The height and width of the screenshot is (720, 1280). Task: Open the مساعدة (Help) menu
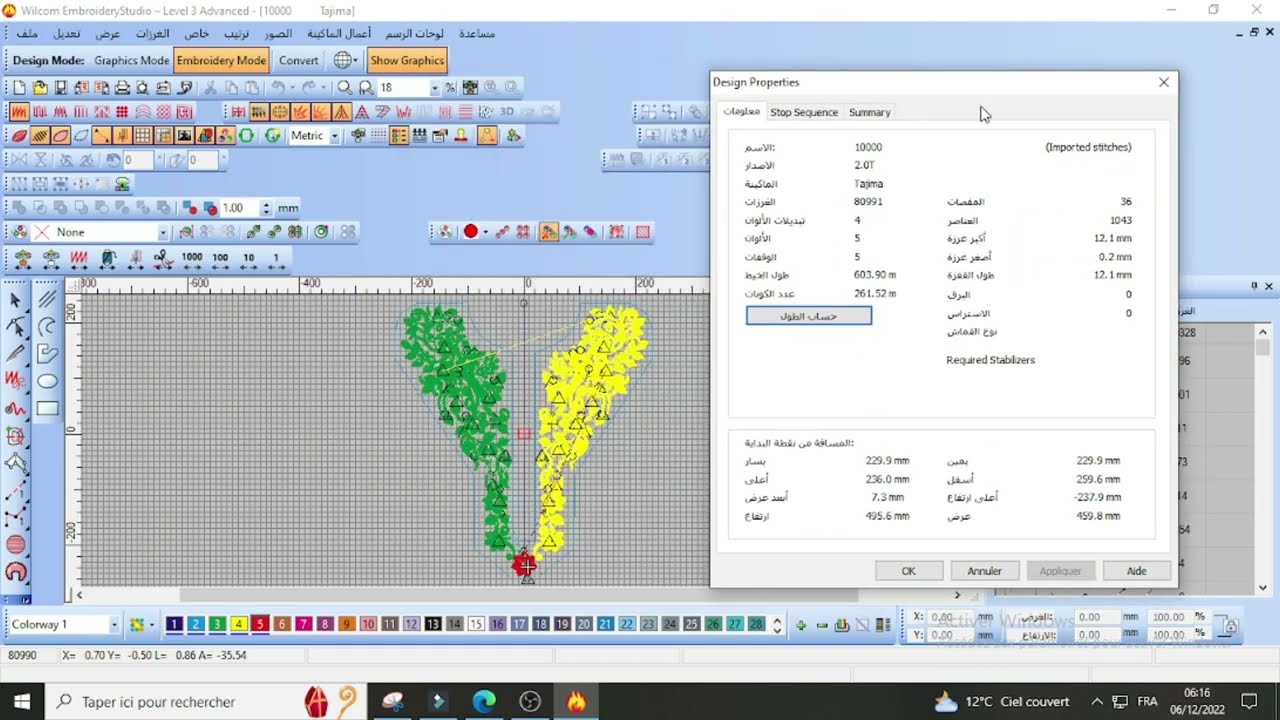click(477, 34)
